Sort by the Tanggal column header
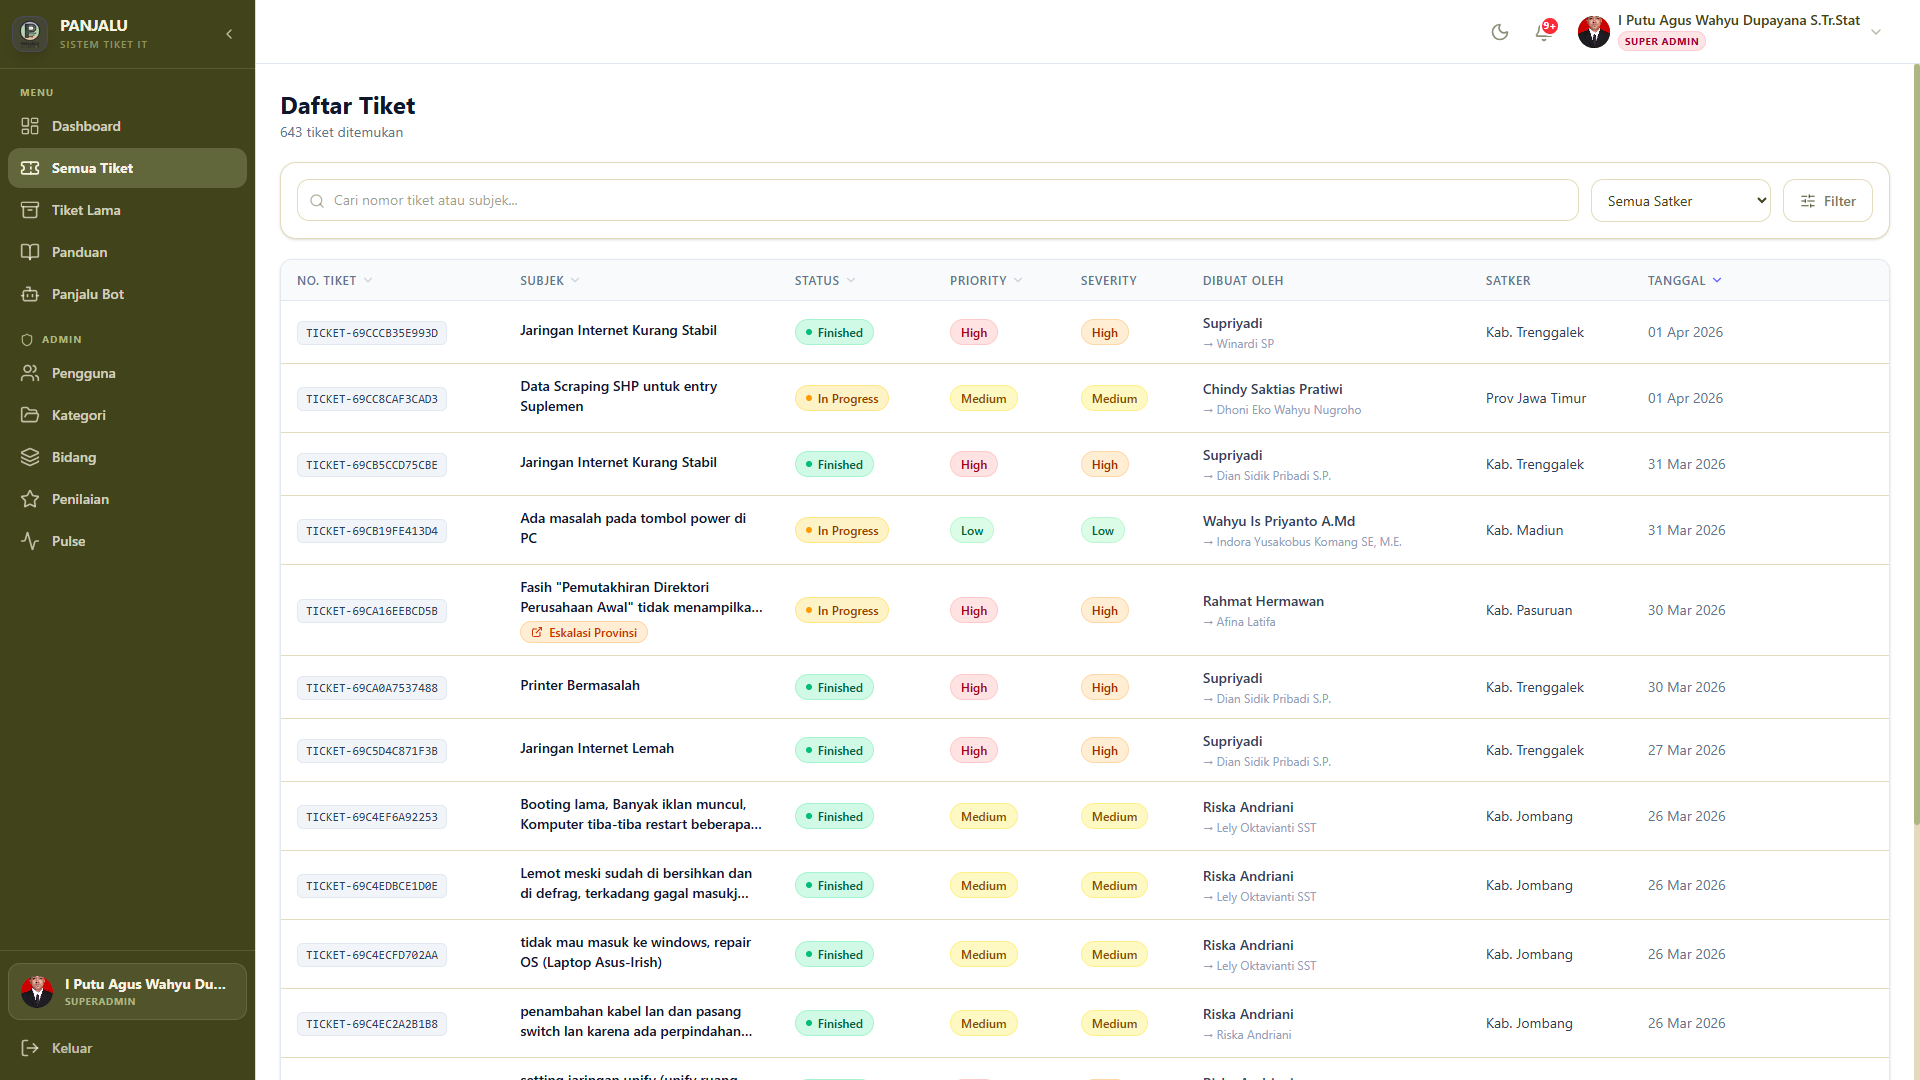The image size is (1920, 1080). tap(1684, 281)
